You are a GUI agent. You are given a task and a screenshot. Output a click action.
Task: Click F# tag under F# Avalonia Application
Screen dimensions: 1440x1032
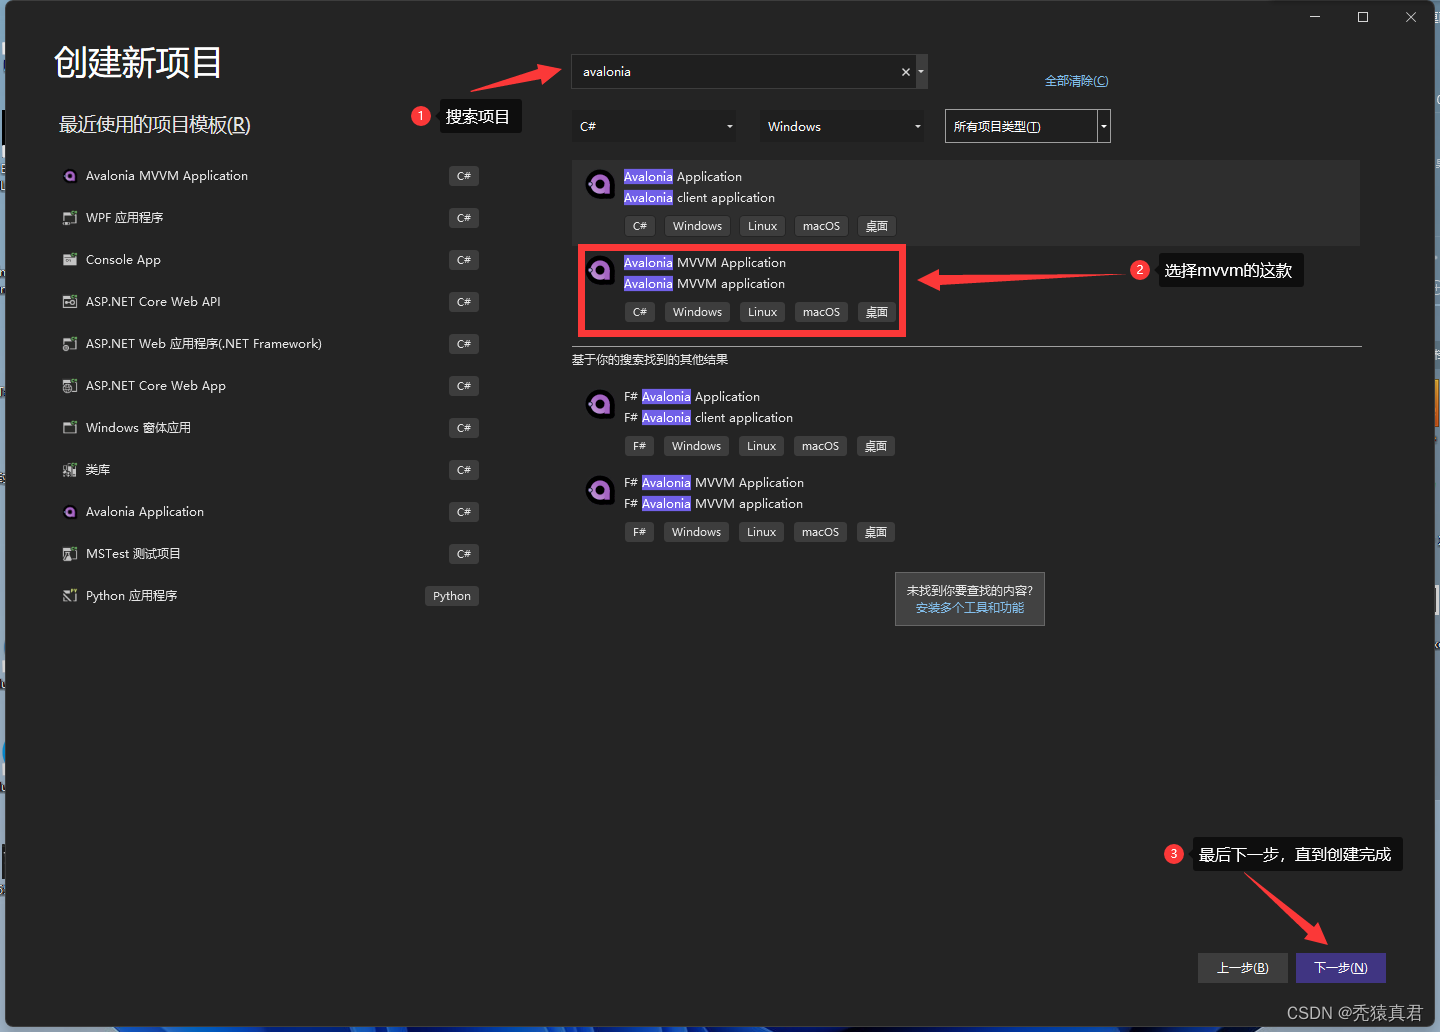[639, 446]
